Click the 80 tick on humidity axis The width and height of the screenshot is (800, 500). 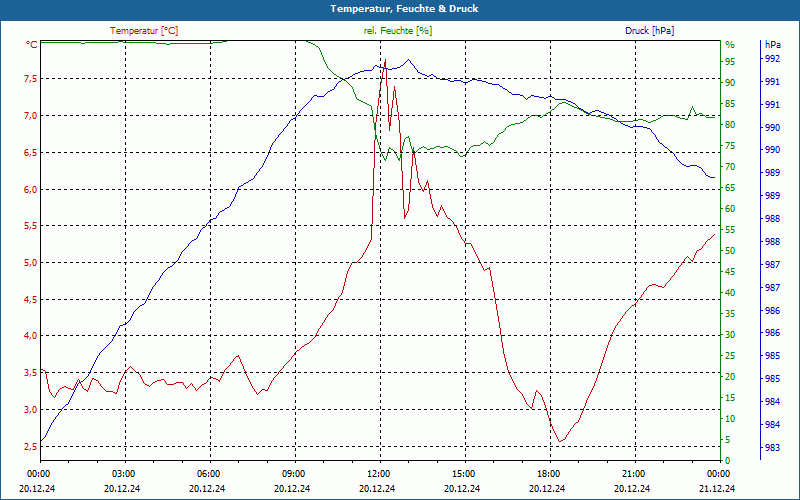point(730,124)
